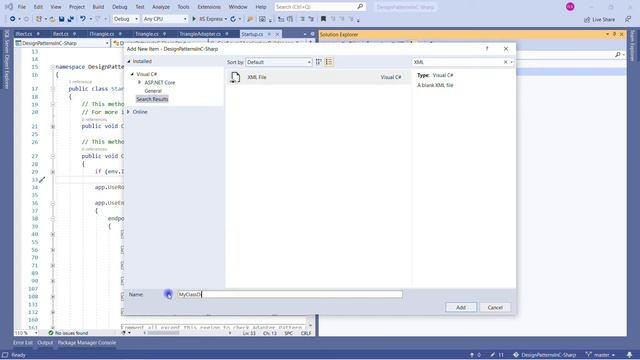
Task: Select the General template category
Action: [153, 91]
